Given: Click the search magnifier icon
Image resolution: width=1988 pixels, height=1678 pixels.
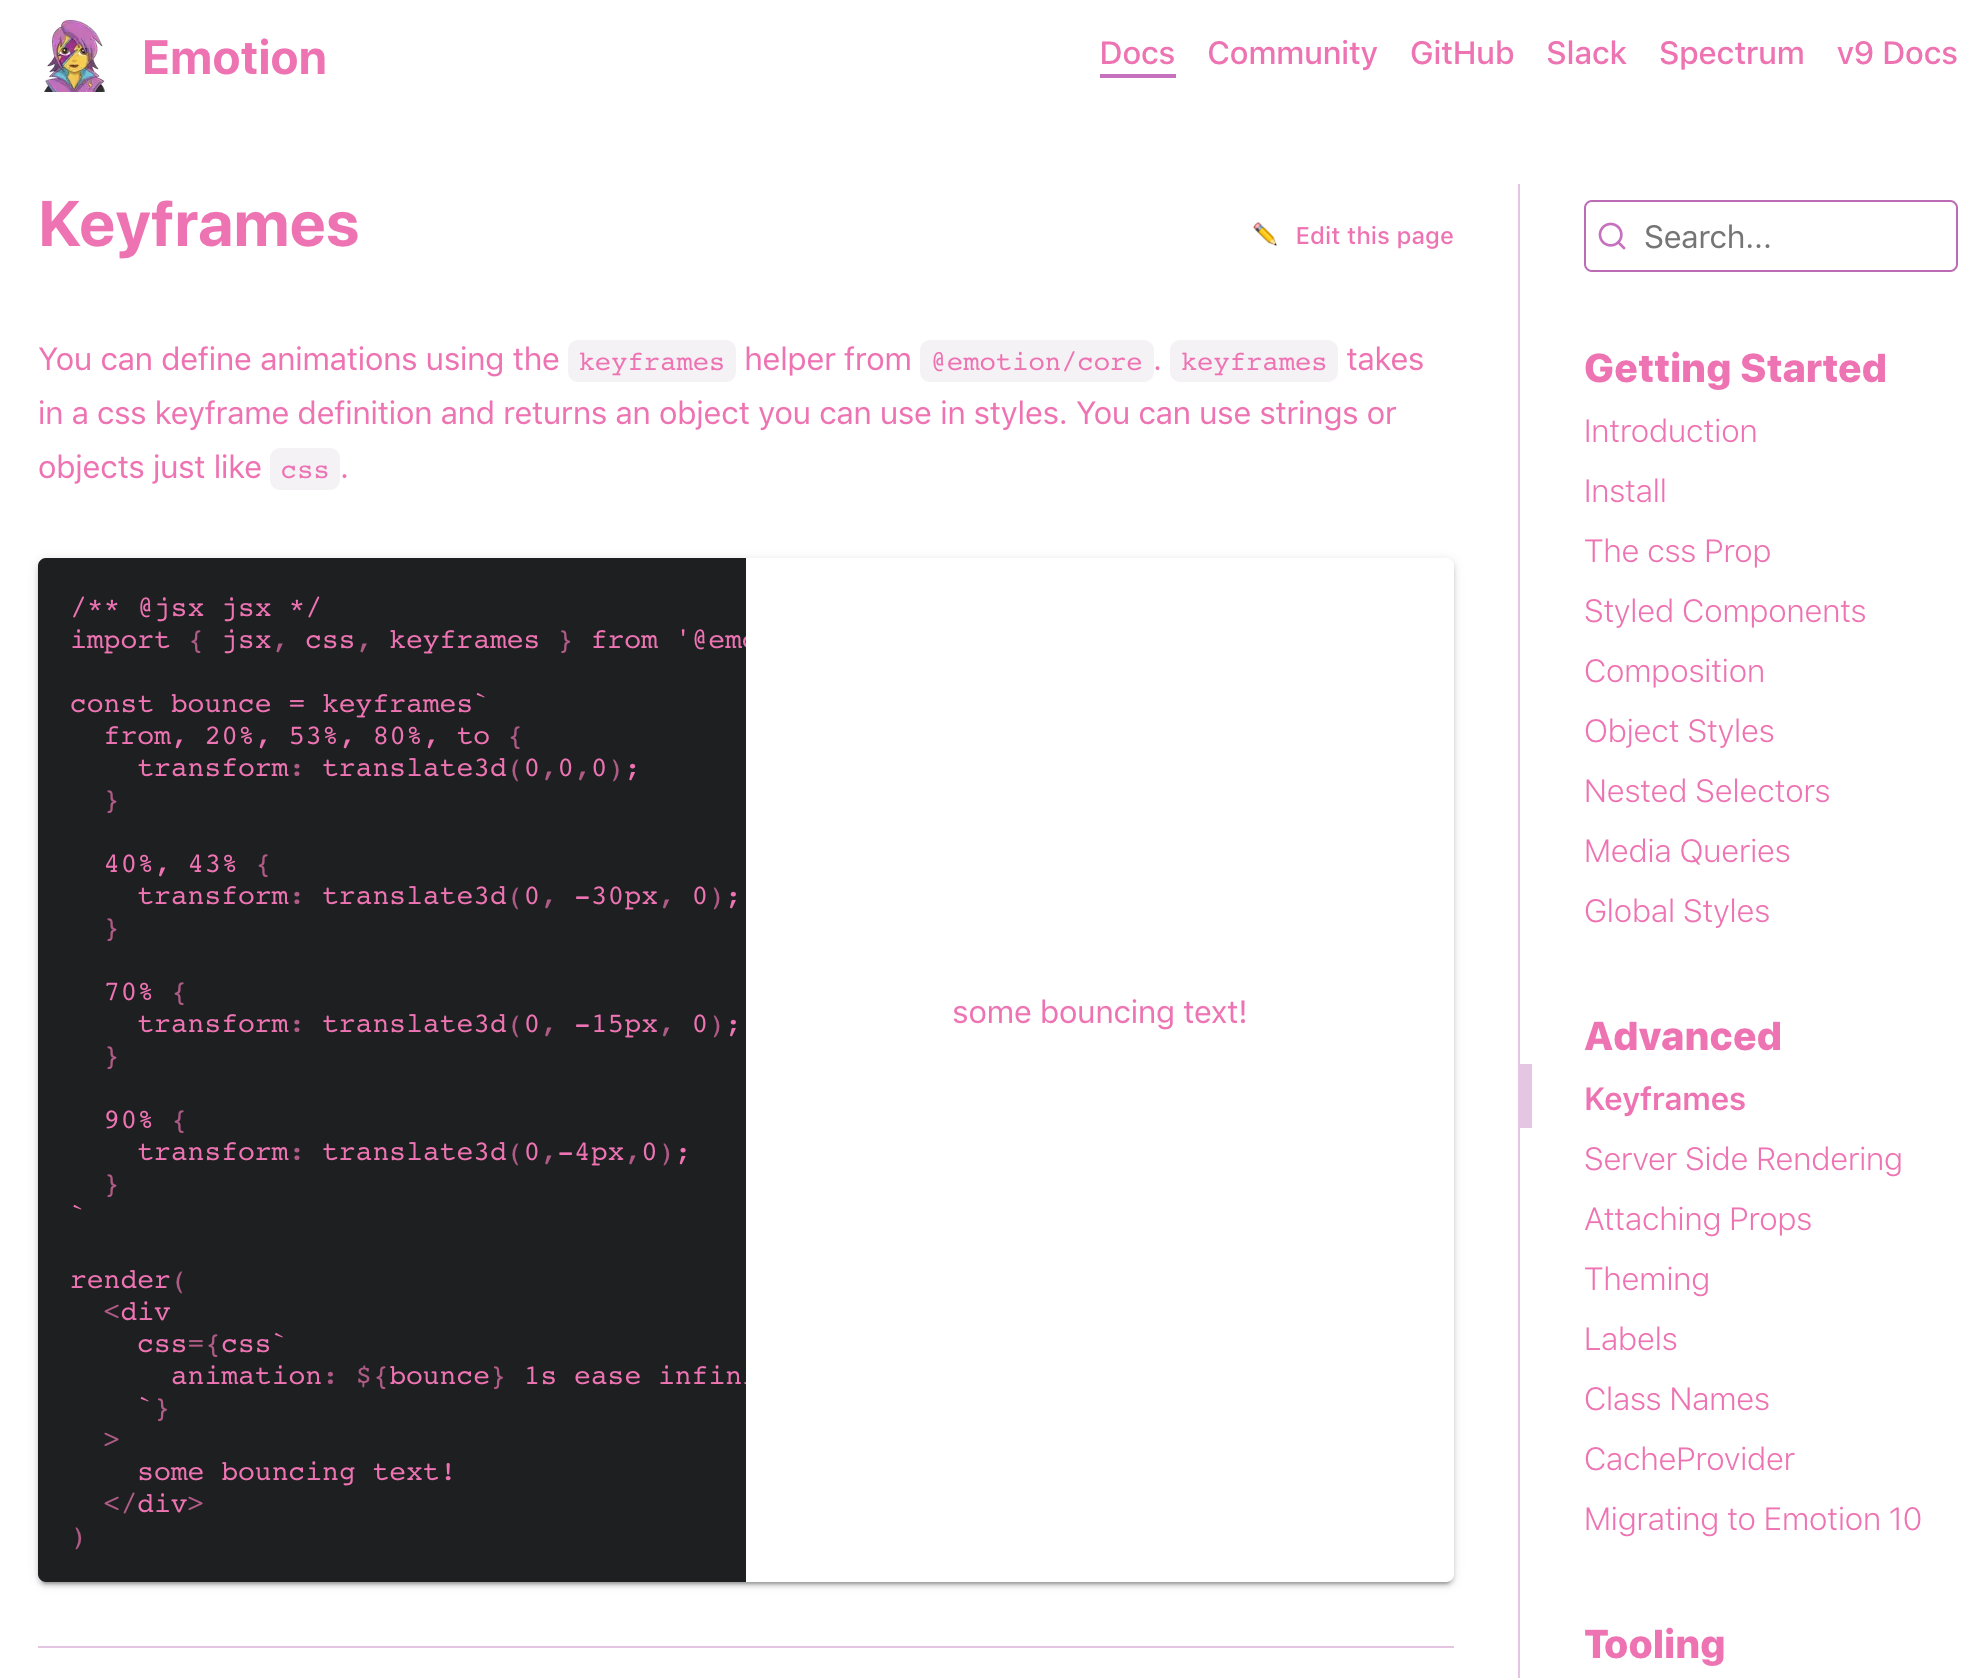Looking at the screenshot, I should [x=1612, y=236].
